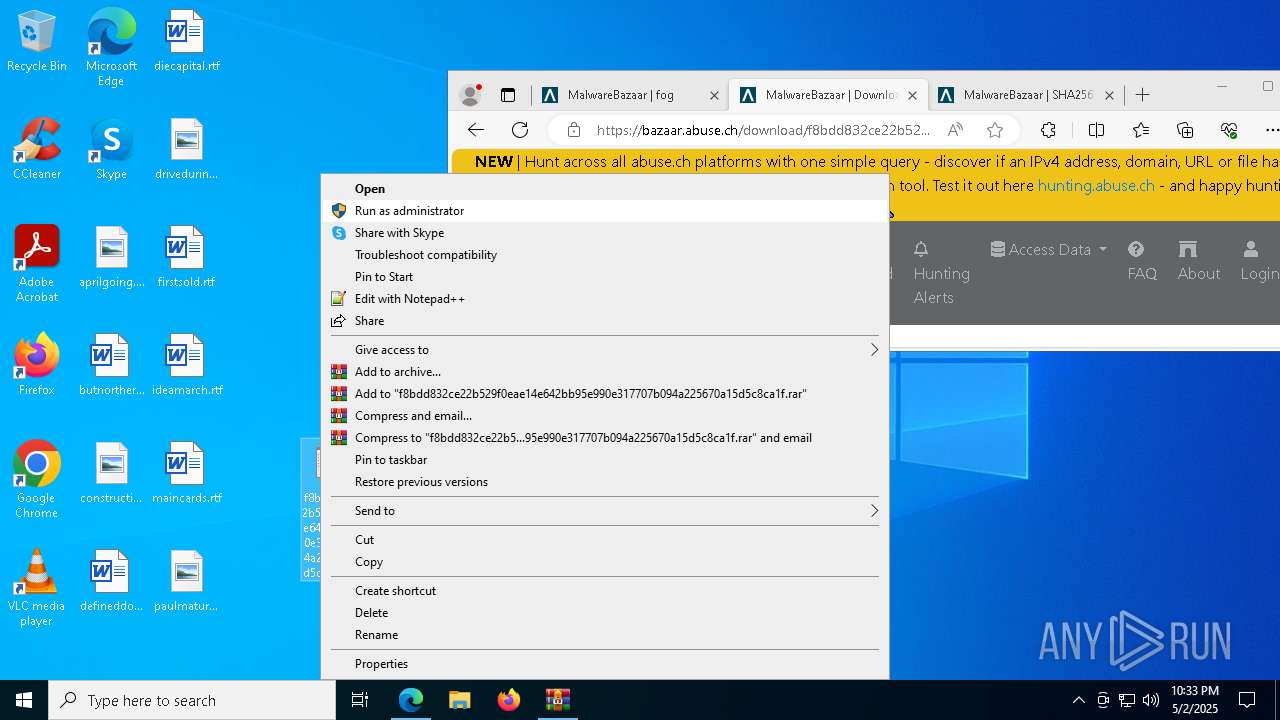Screen dimensions: 1280x720
Task: Select the aprilgoing... image file
Action: coord(111,258)
